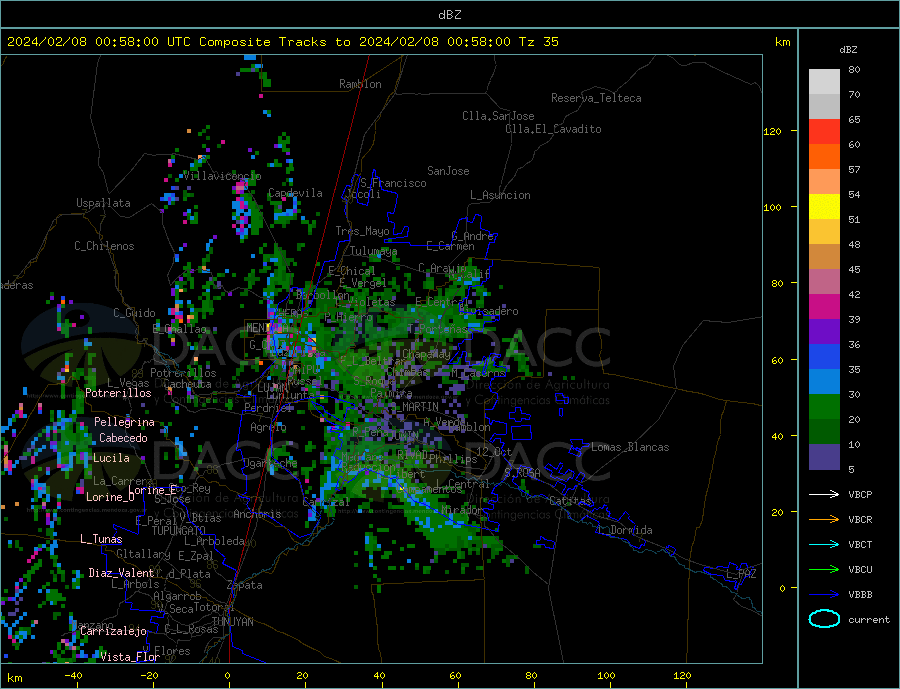Click the 'C_Guido' place label
The image size is (900, 689).
point(134,313)
